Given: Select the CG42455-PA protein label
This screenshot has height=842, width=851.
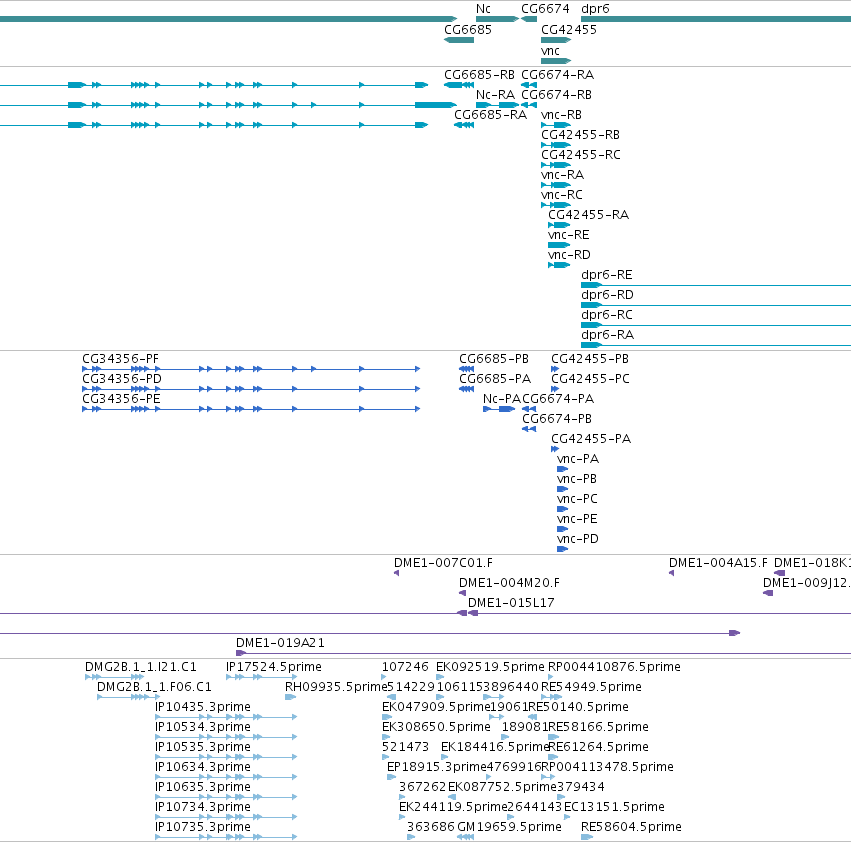Looking at the screenshot, I should (591, 439).
